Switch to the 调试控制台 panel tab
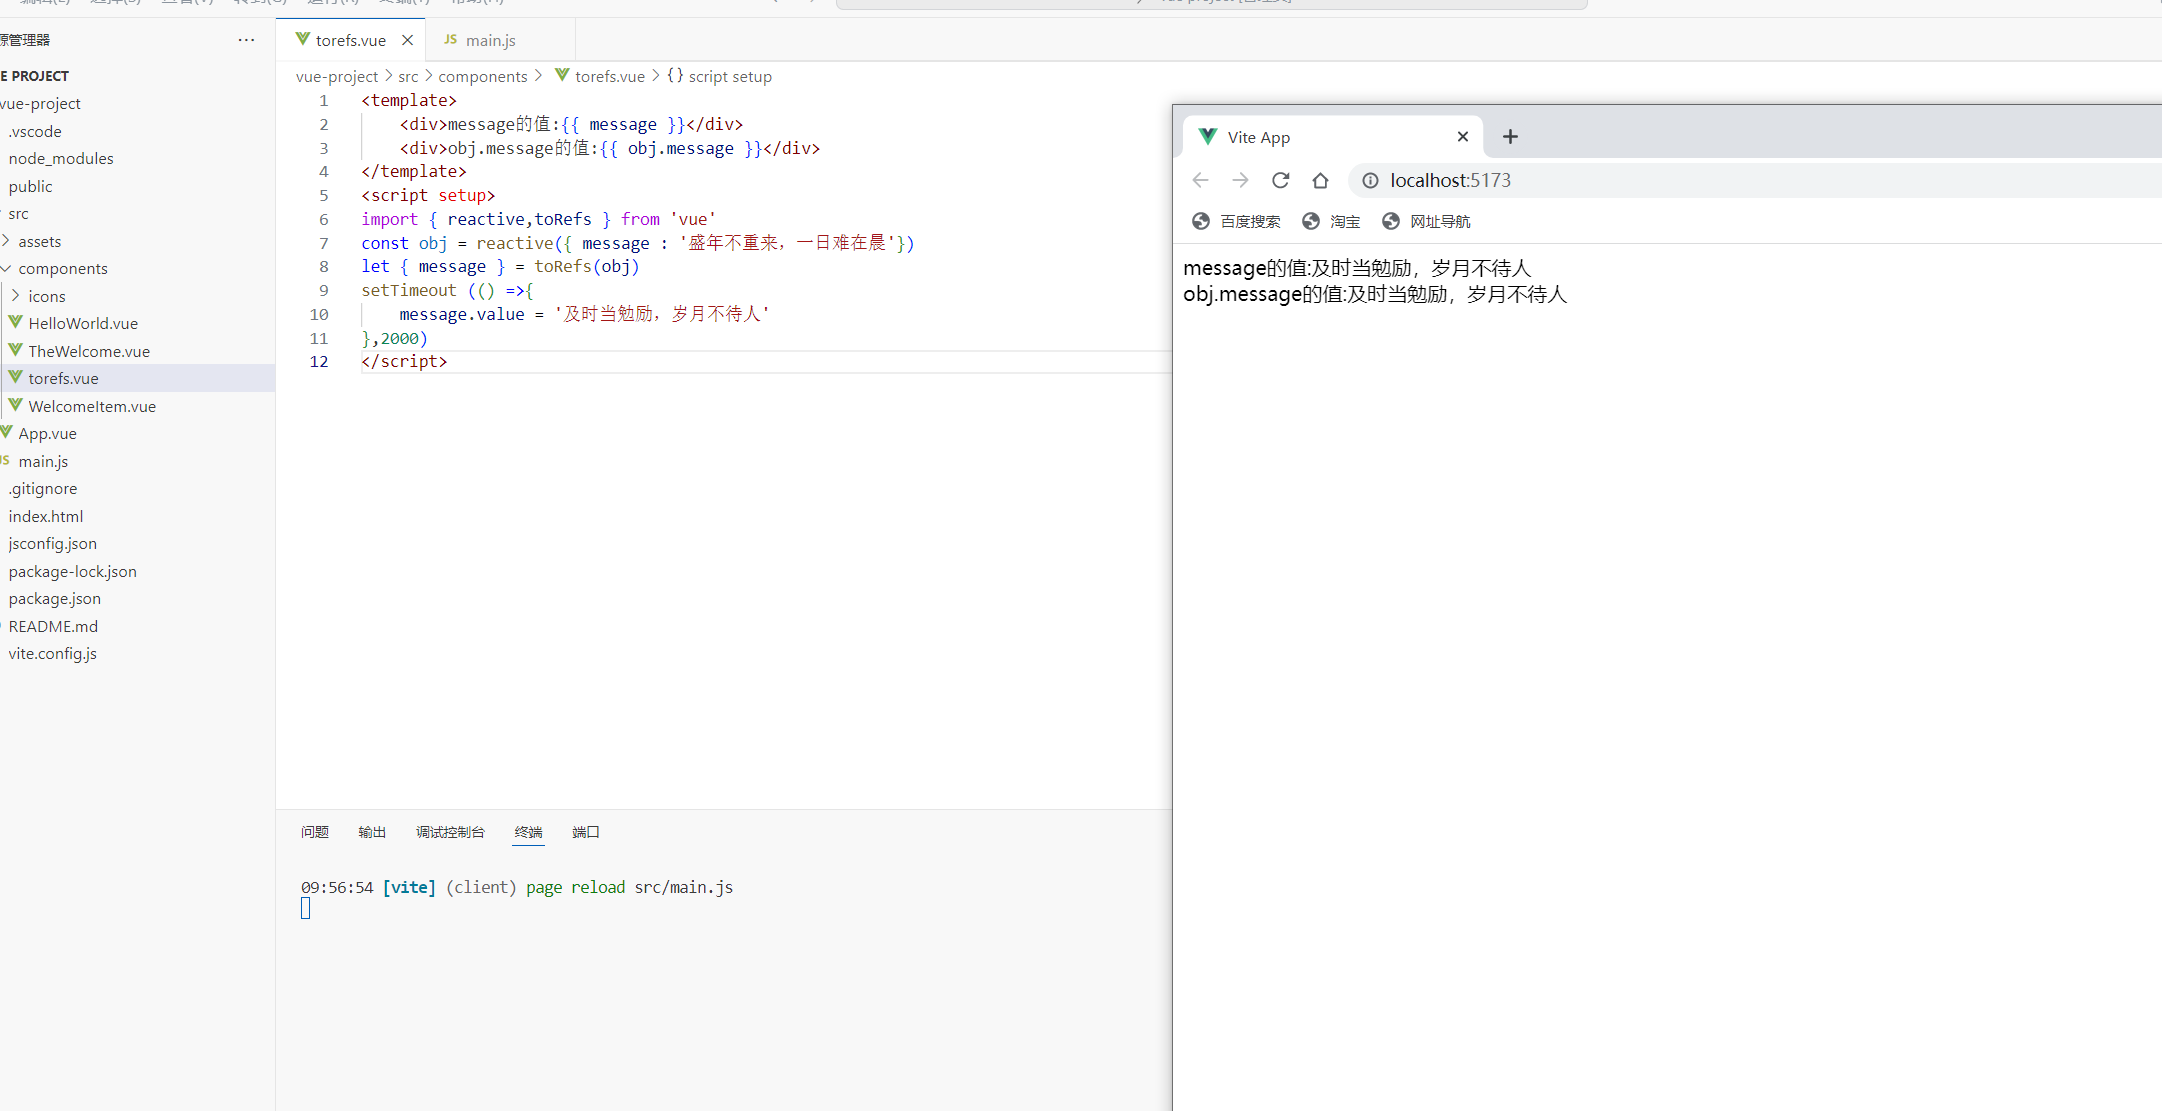The image size is (2162, 1111). point(450,832)
